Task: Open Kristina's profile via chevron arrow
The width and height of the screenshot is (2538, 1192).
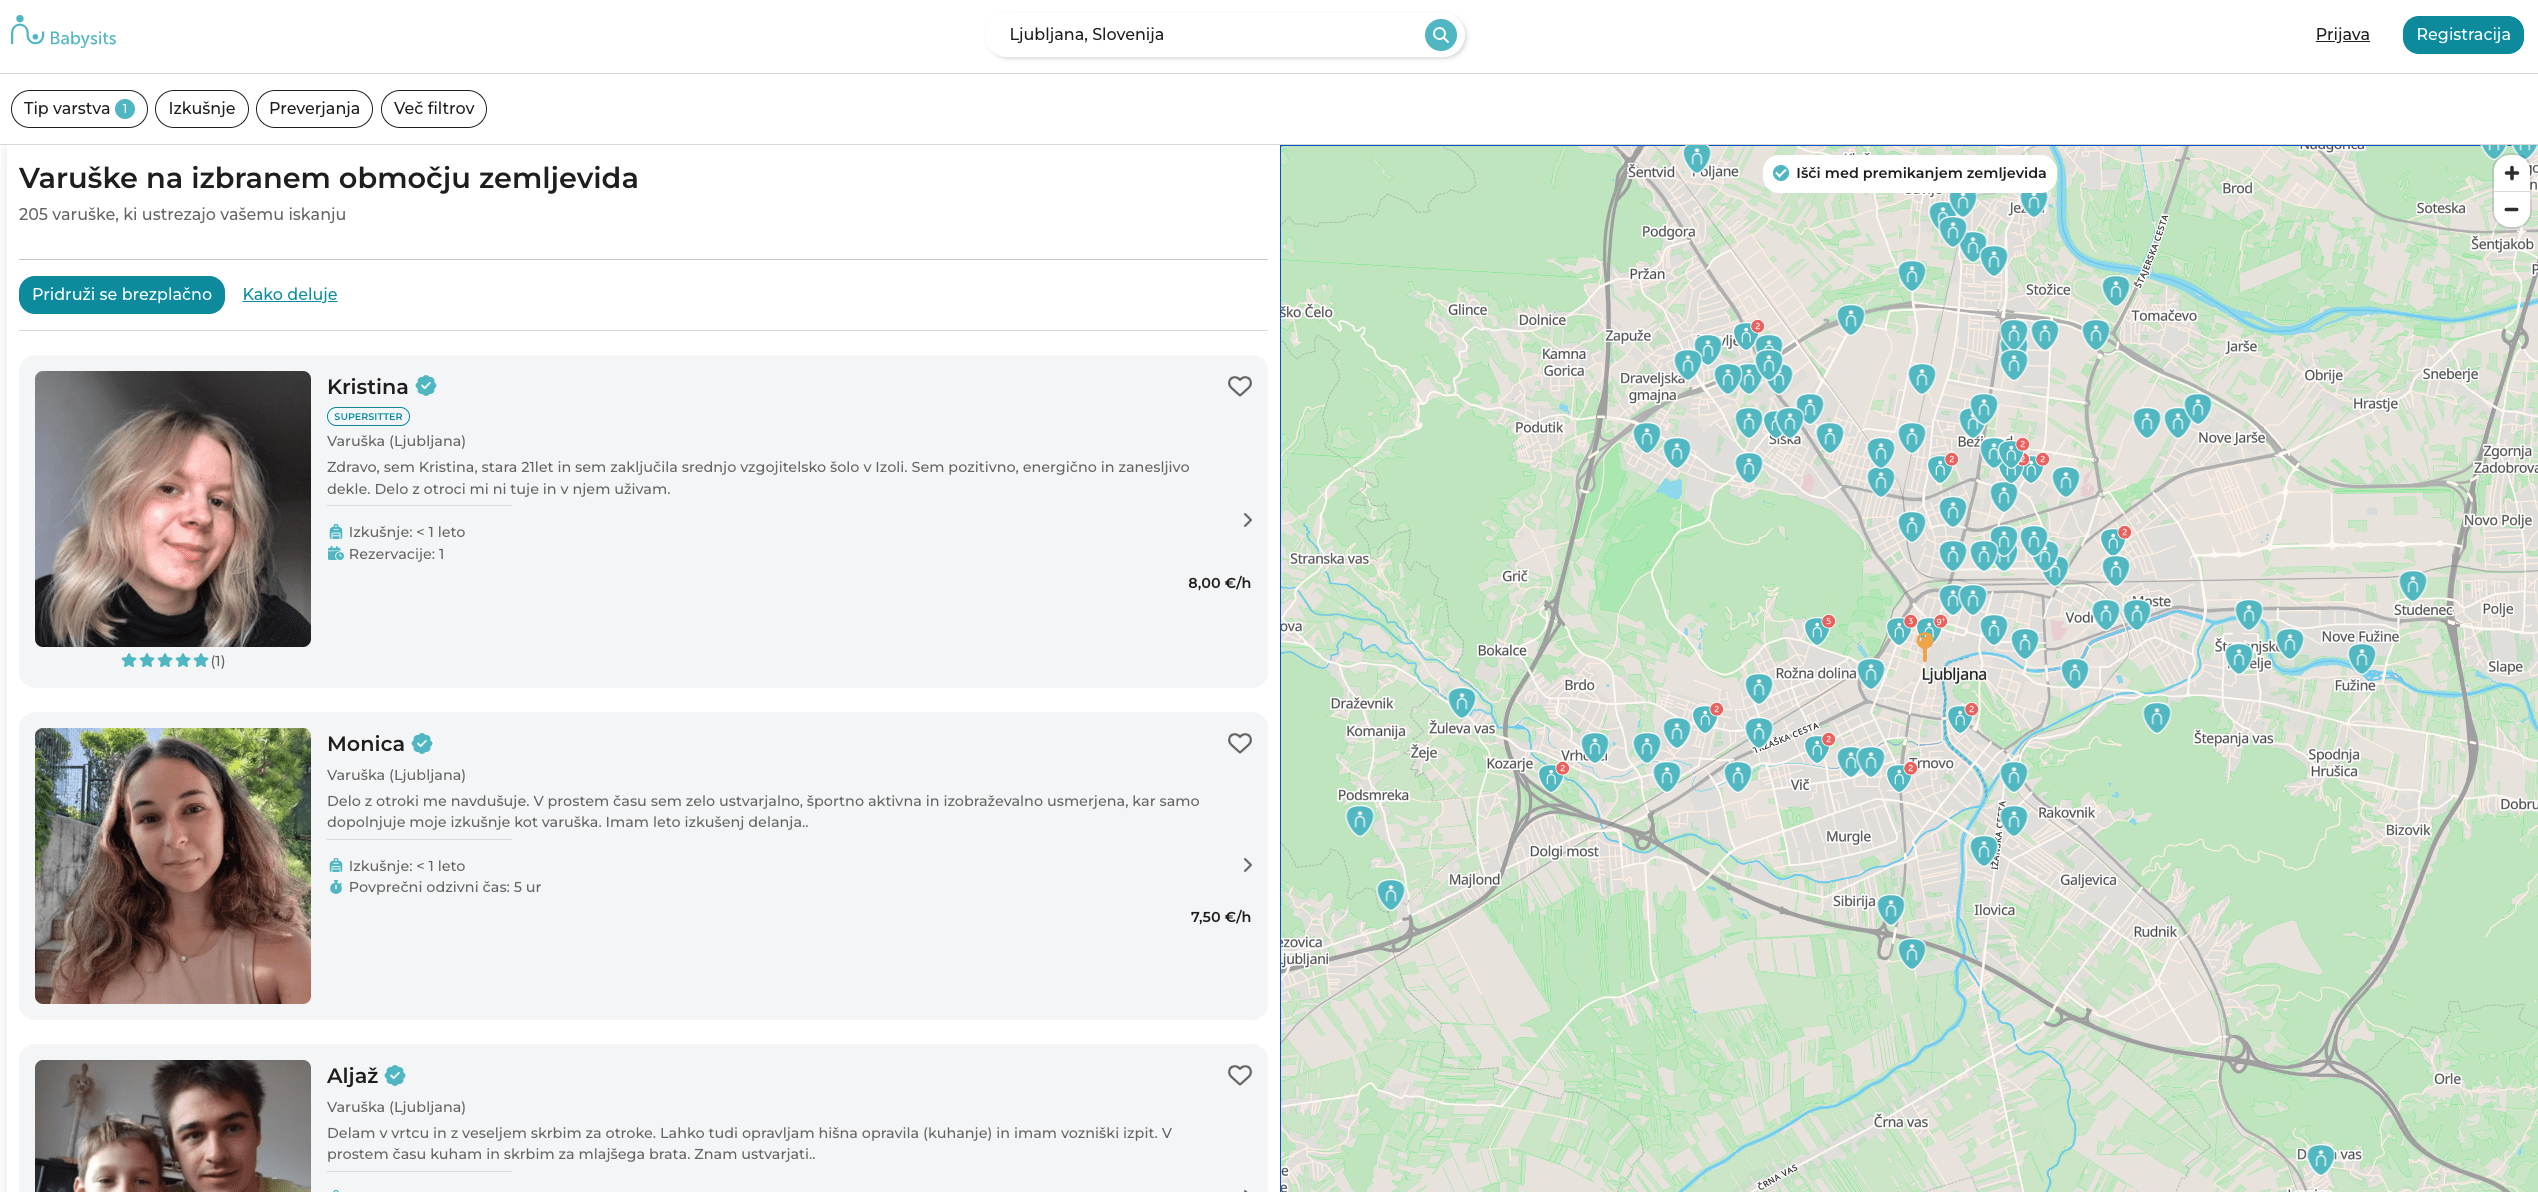Action: pos(1247,520)
